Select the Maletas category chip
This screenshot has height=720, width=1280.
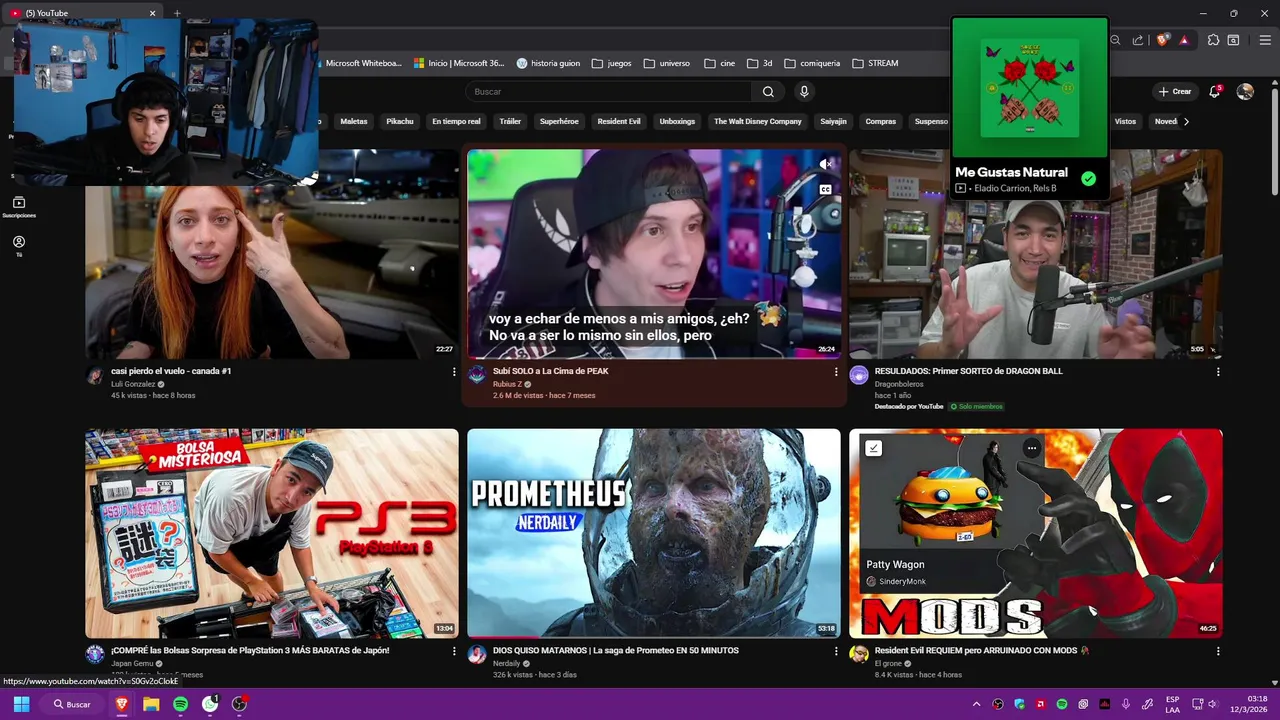354,121
